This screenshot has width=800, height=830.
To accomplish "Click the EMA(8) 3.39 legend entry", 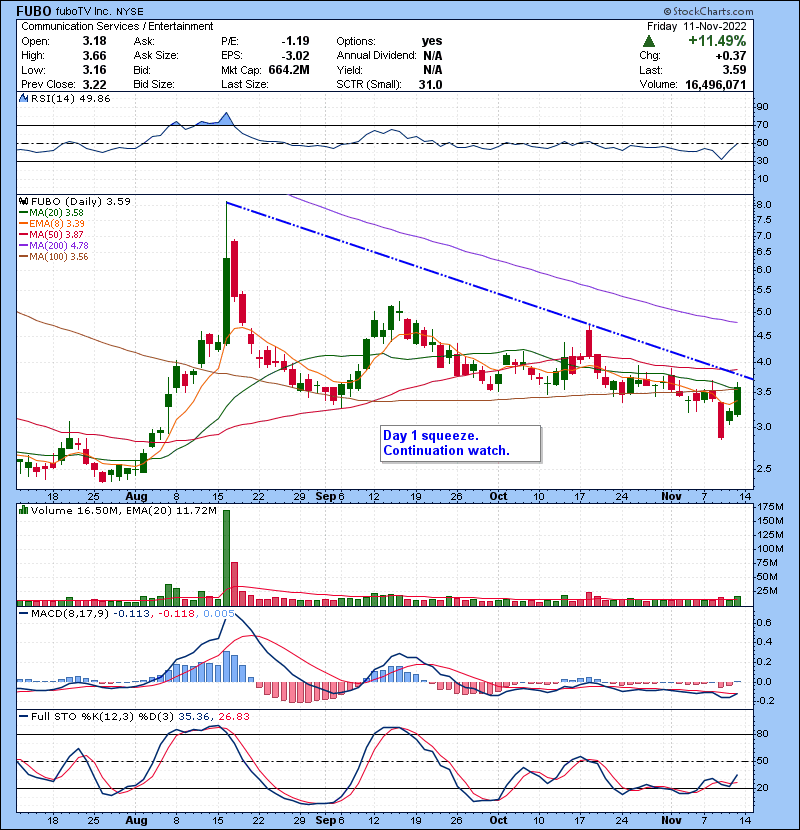I will coord(57,224).
